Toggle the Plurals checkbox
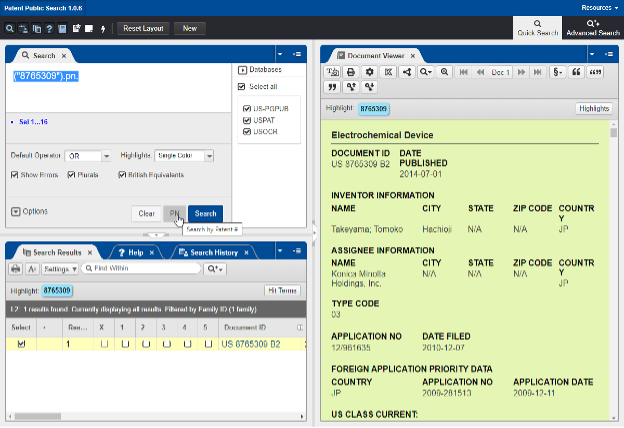The width and height of the screenshot is (624, 428). click(x=72, y=175)
